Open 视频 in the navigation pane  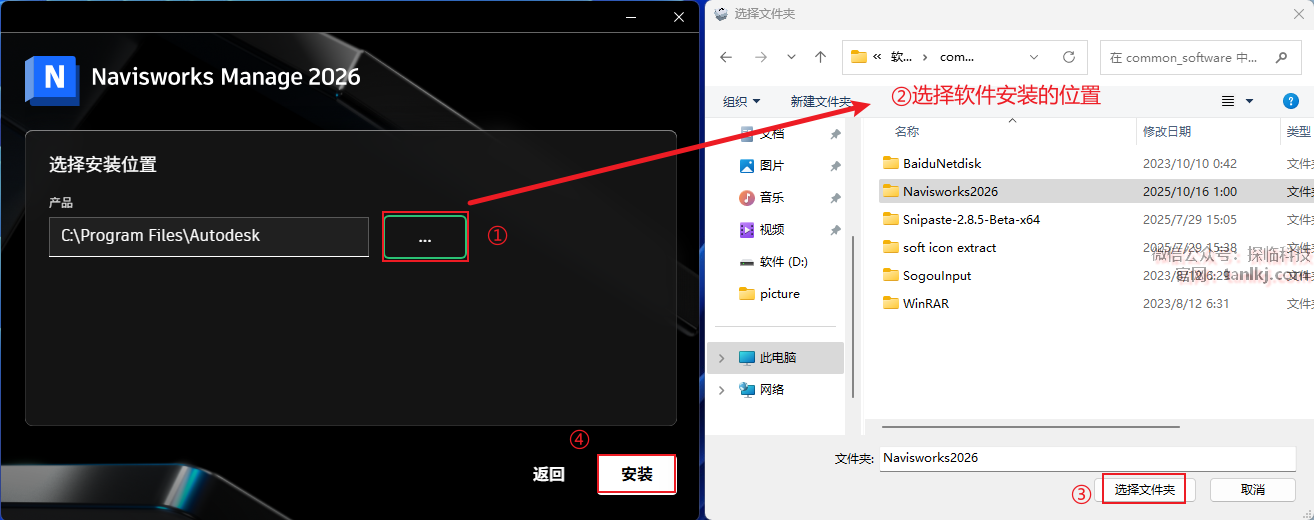pyautogui.click(x=772, y=229)
